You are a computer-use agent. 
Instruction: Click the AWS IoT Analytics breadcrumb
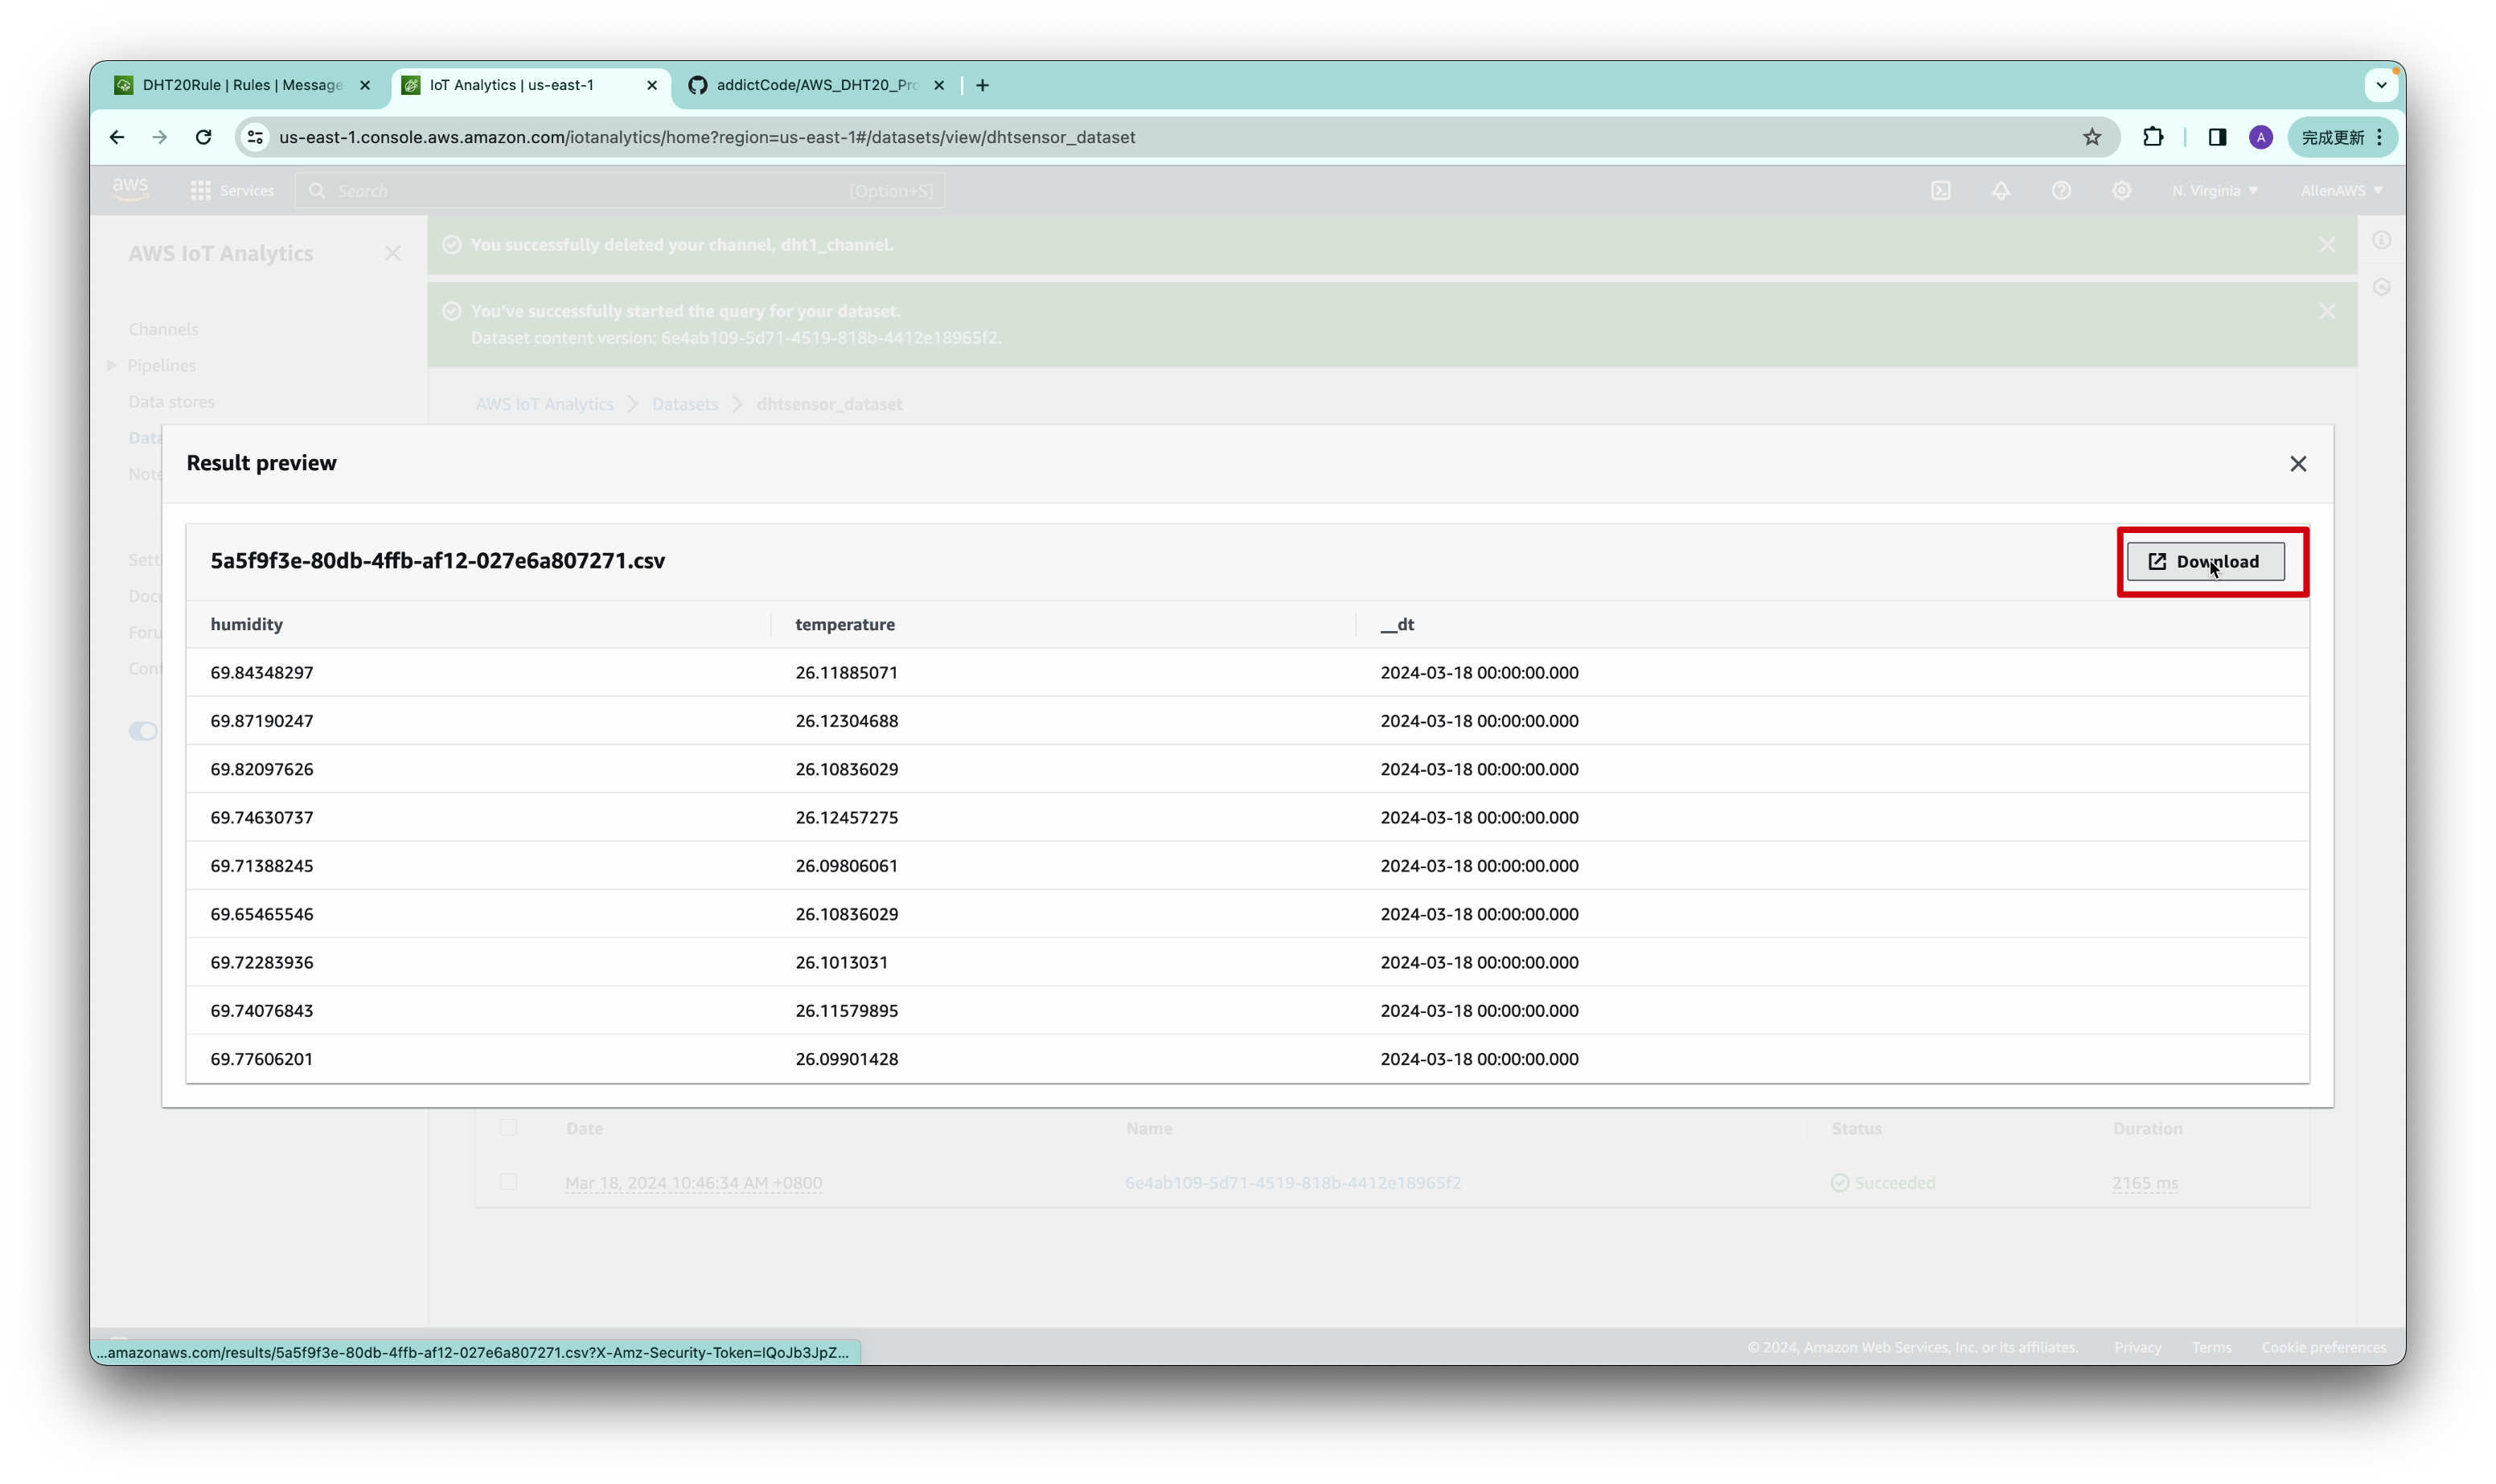(x=544, y=404)
